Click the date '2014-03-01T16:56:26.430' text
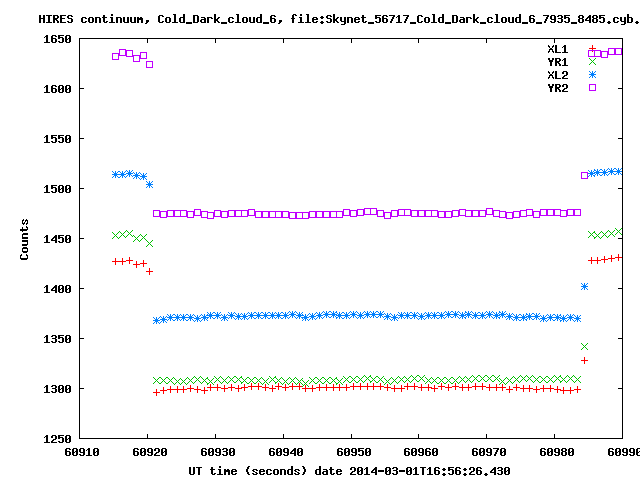This screenshot has width=640, height=480. [429, 471]
